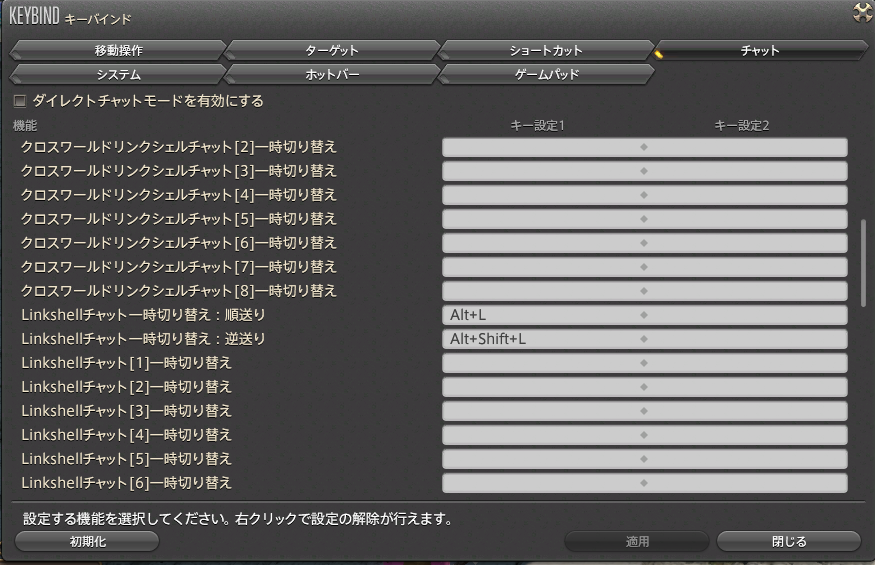The image size is (875, 565).
Task: Select key setting 1 for クロスワールドリンクシェルチャット[5]
Action: pos(543,219)
